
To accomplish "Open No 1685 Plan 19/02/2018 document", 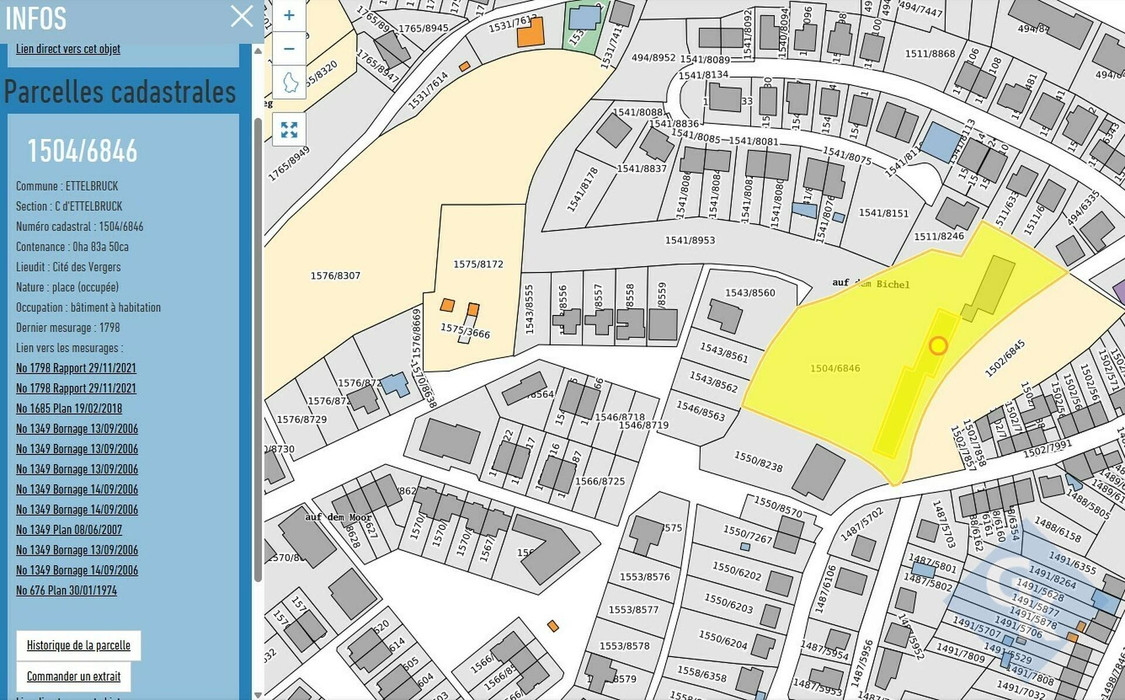I will [x=68, y=408].
